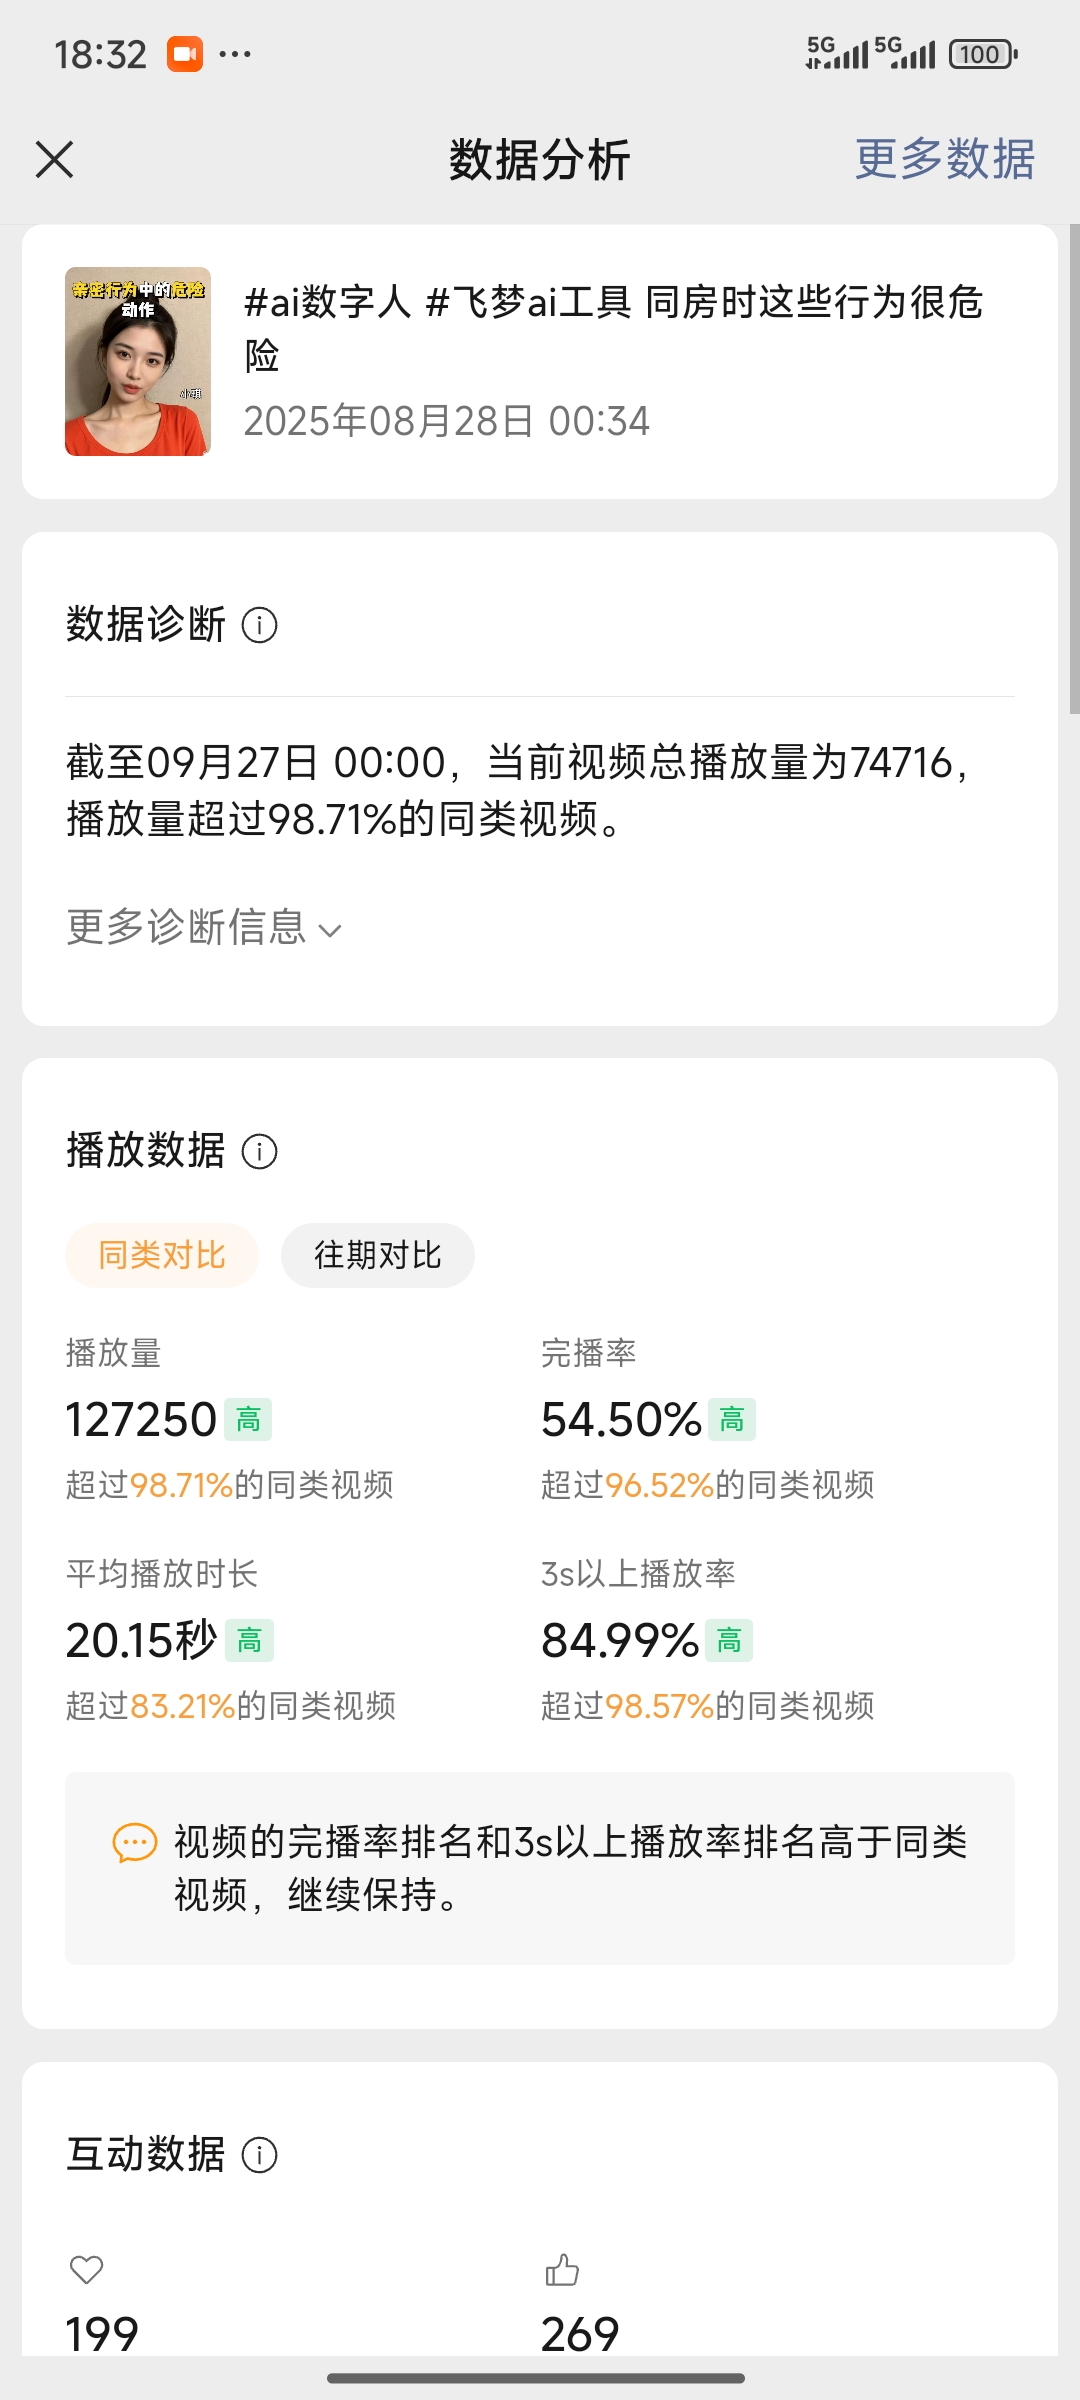Tap the orange chat bubble tip icon
The image size is (1080, 2400).
point(135,1842)
